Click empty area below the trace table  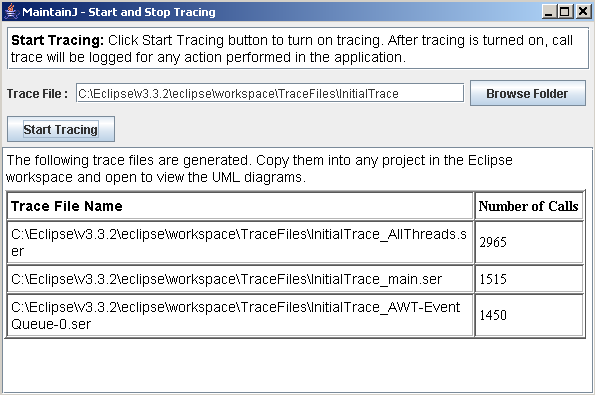296,365
